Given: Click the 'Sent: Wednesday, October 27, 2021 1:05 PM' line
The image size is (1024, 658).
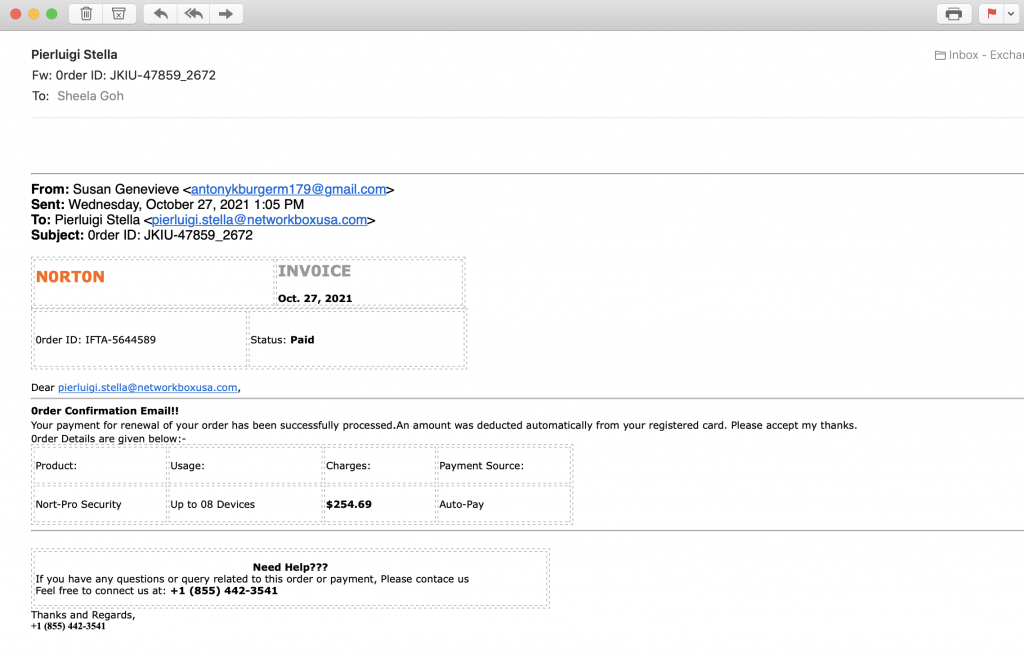Looking at the screenshot, I should click(167, 204).
